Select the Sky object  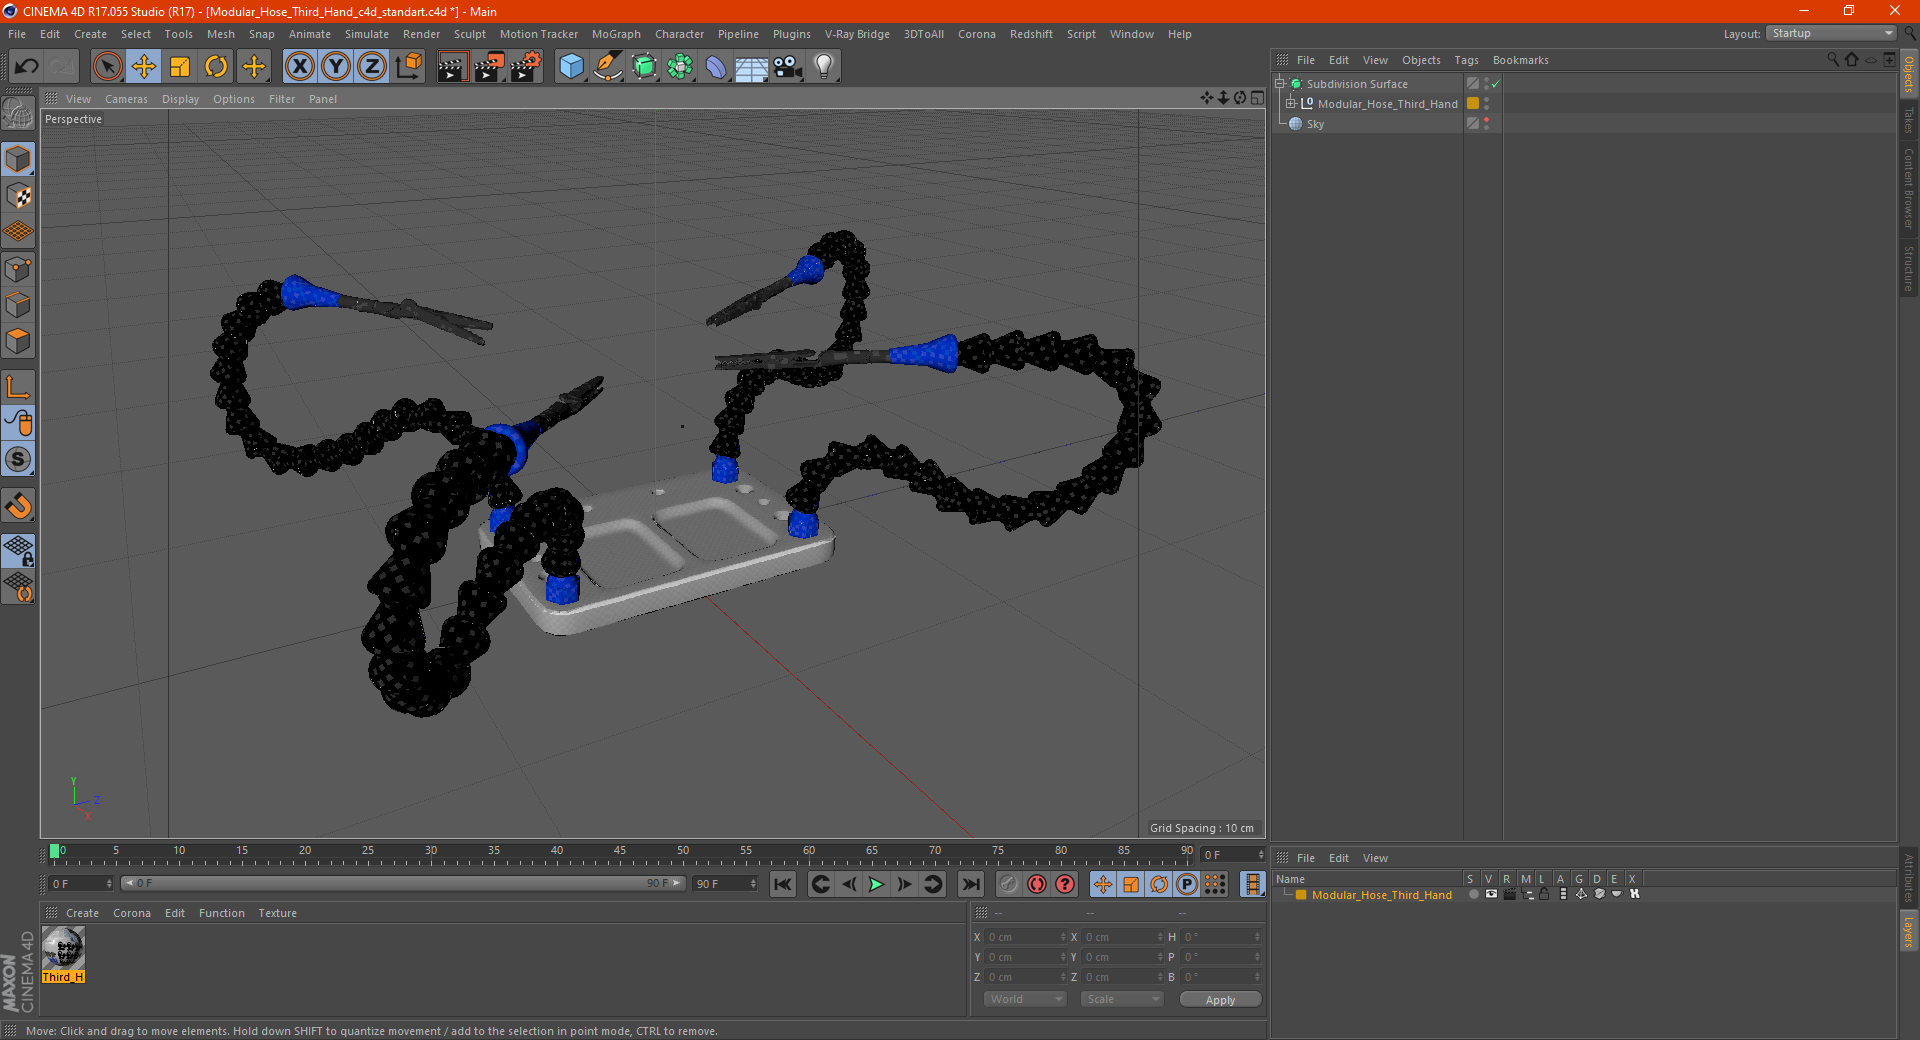[1314, 124]
